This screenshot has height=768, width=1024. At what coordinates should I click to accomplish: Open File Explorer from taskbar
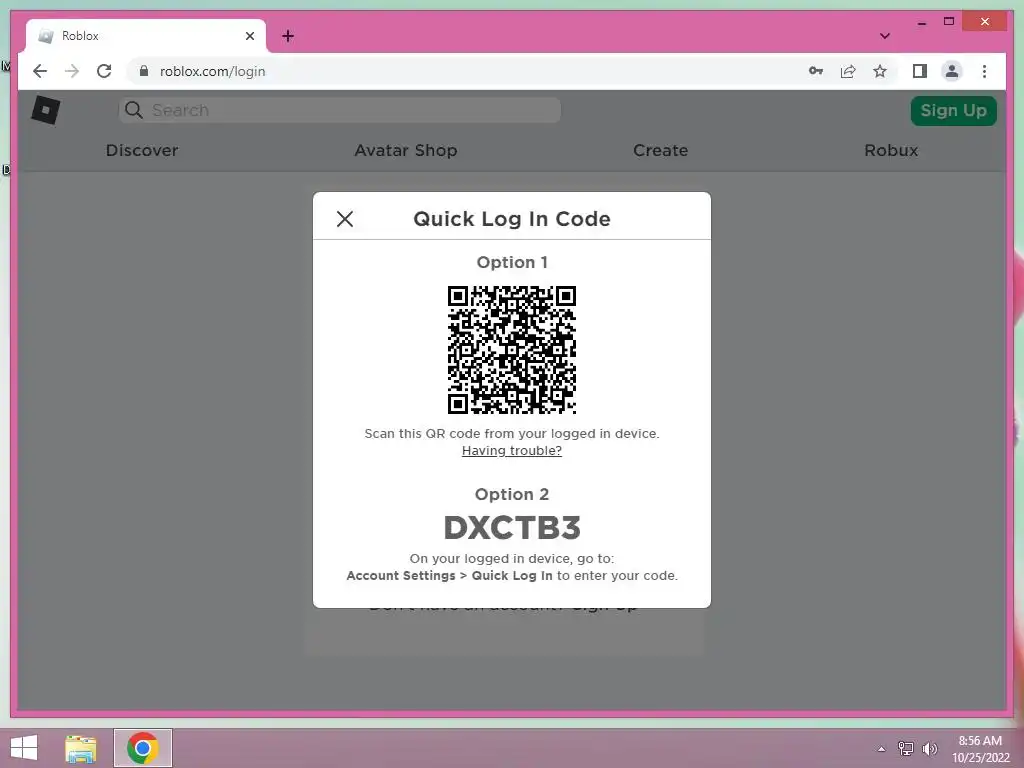[80, 748]
